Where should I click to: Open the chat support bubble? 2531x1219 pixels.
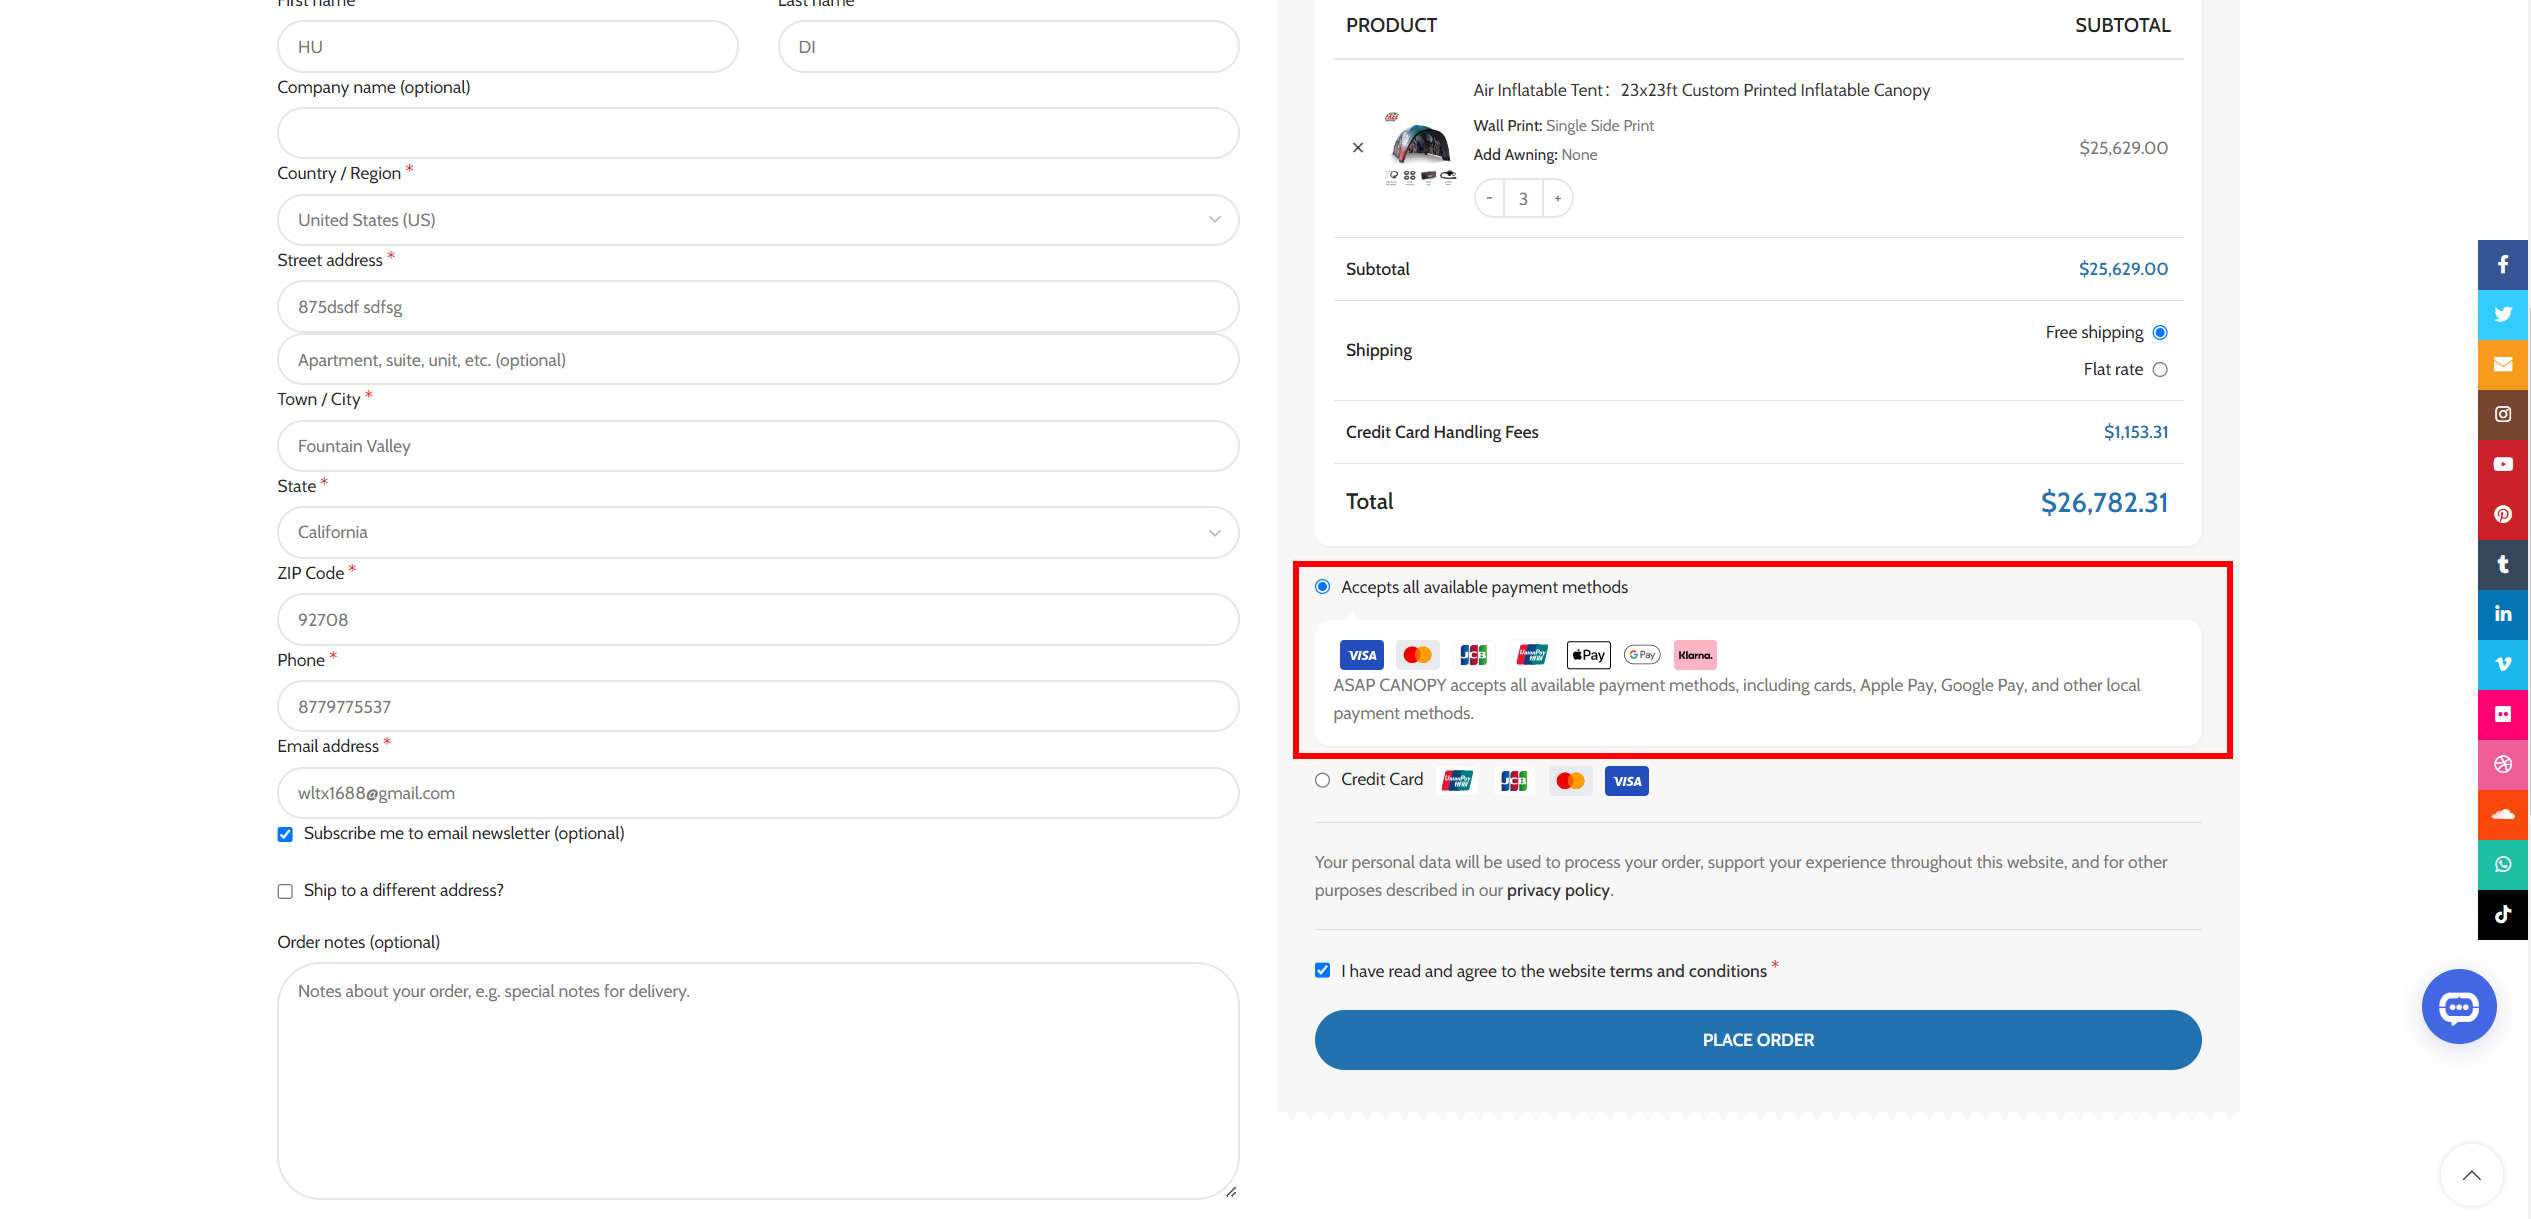[2459, 1006]
